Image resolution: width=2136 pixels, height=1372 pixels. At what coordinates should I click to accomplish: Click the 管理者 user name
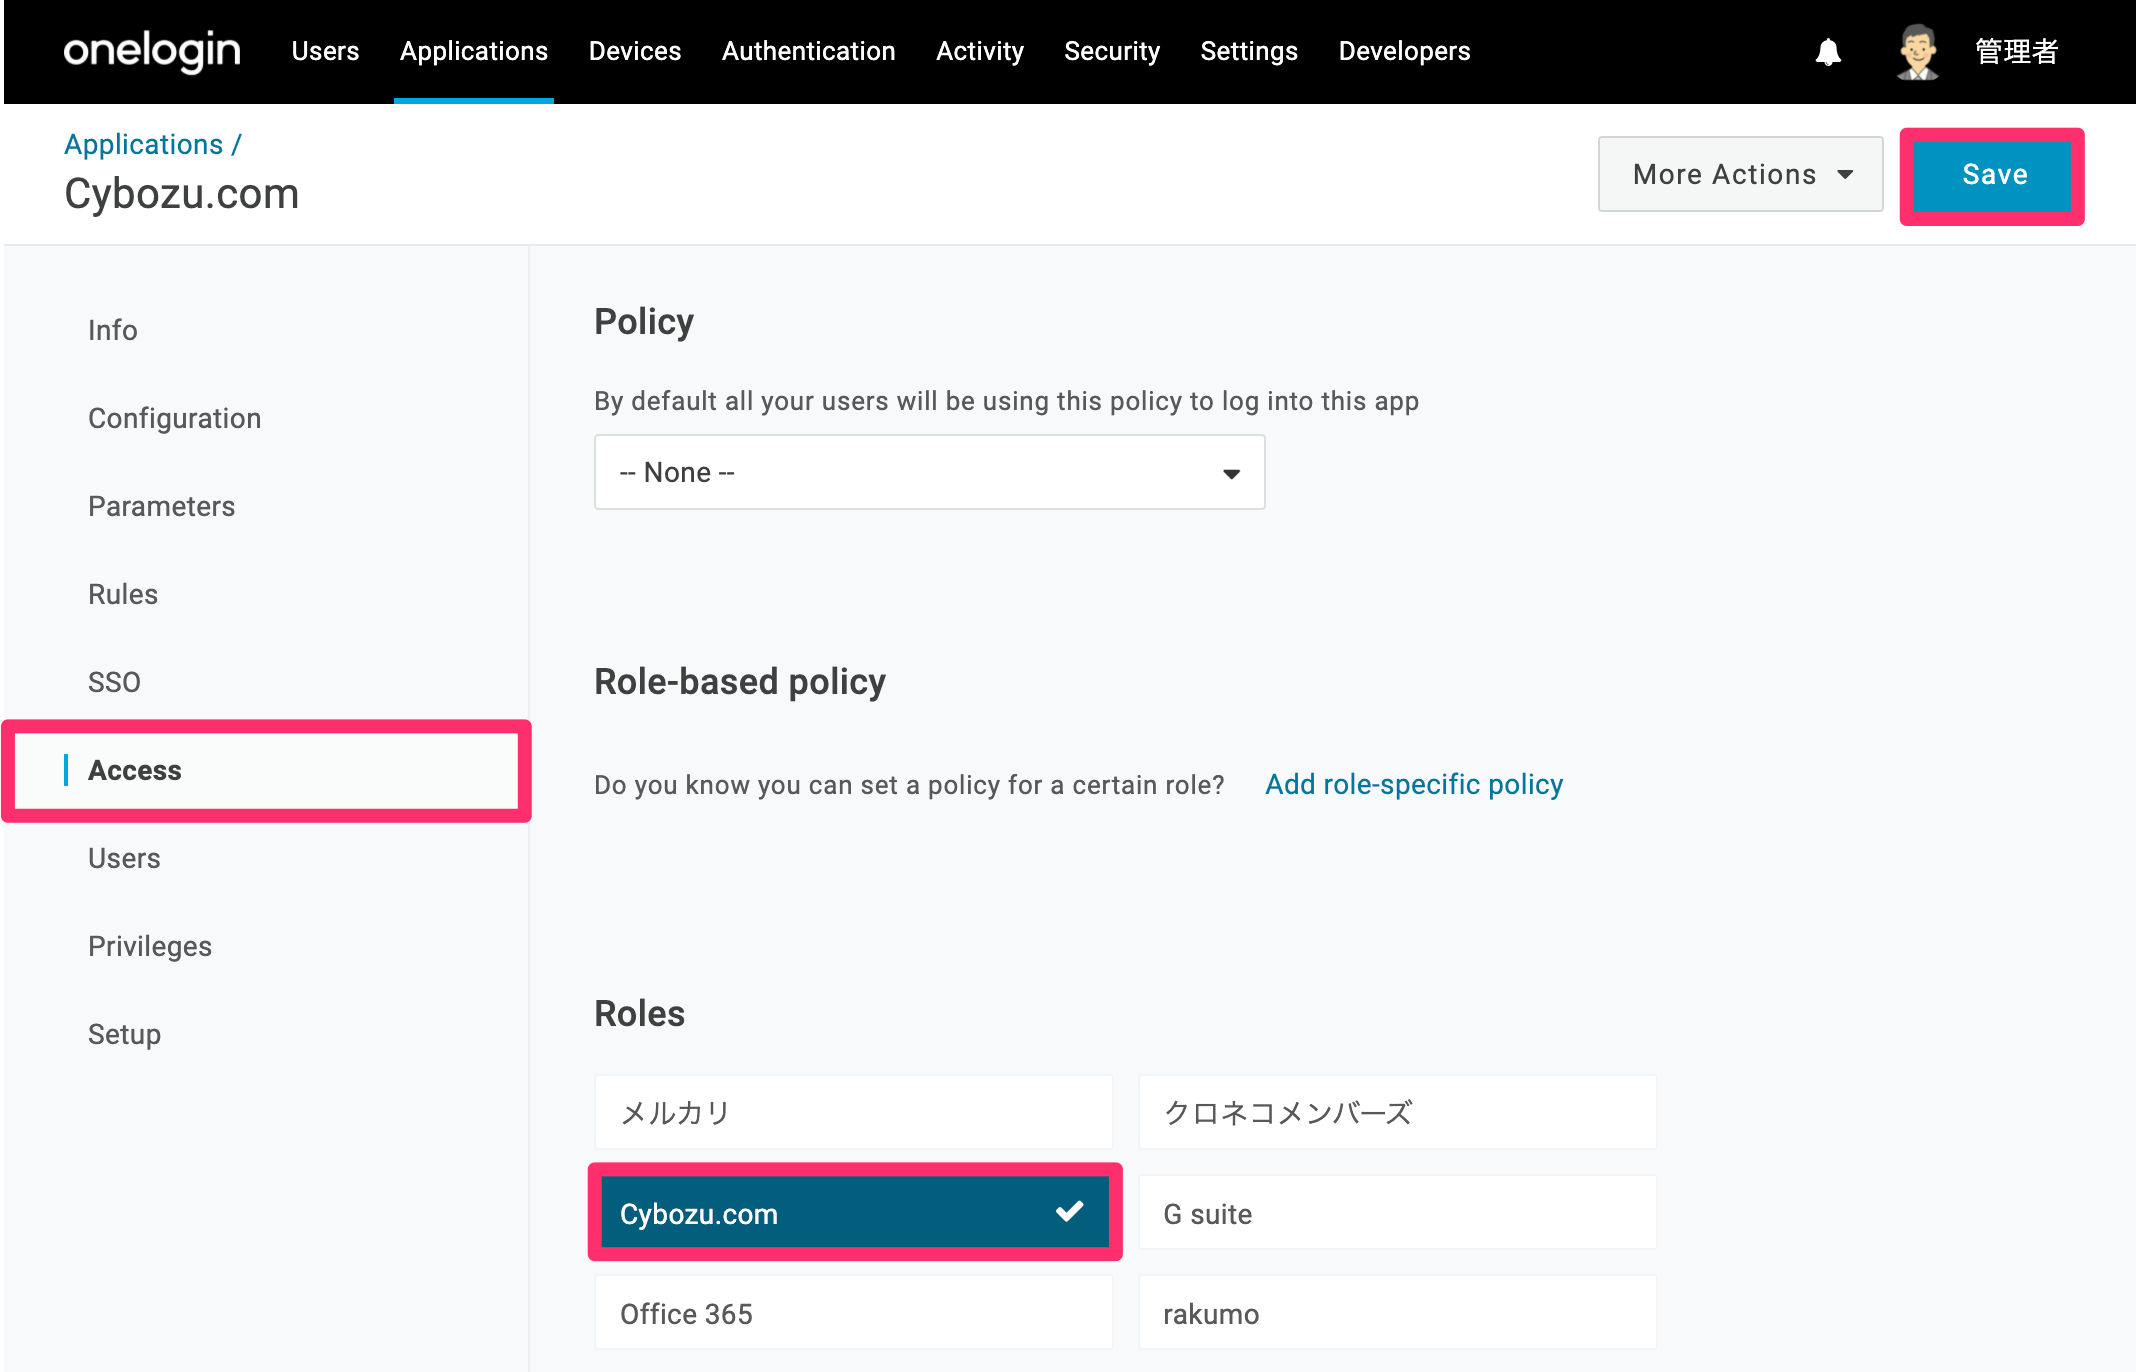2016,51
